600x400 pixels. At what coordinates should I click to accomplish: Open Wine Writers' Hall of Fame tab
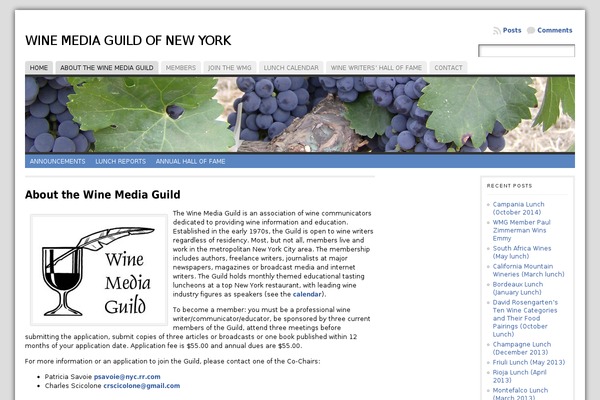click(x=376, y=67)
